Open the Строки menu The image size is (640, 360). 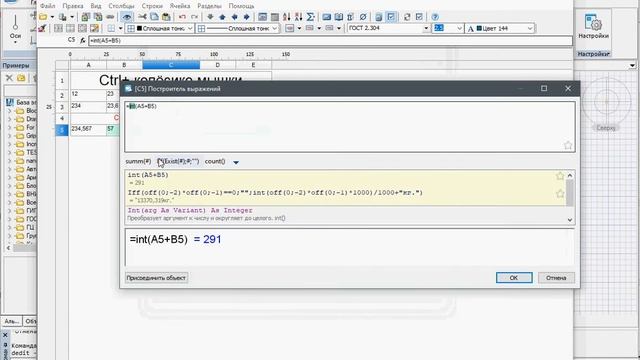coord(152,6)
